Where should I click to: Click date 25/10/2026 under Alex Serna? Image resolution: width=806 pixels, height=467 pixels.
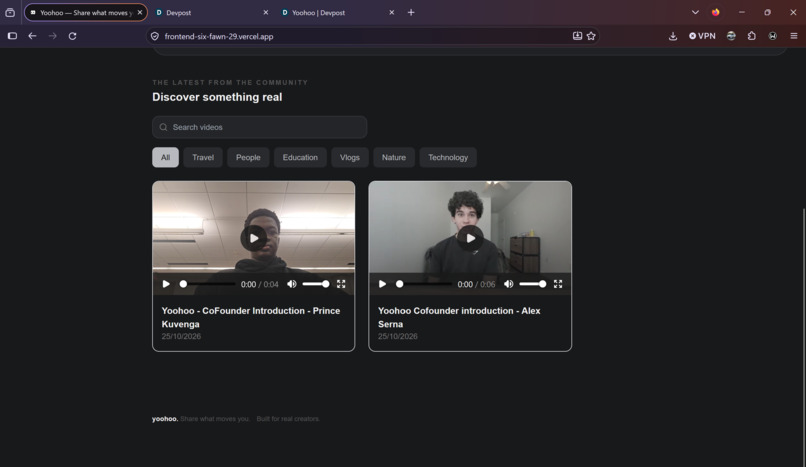click(x=398, y=337)
